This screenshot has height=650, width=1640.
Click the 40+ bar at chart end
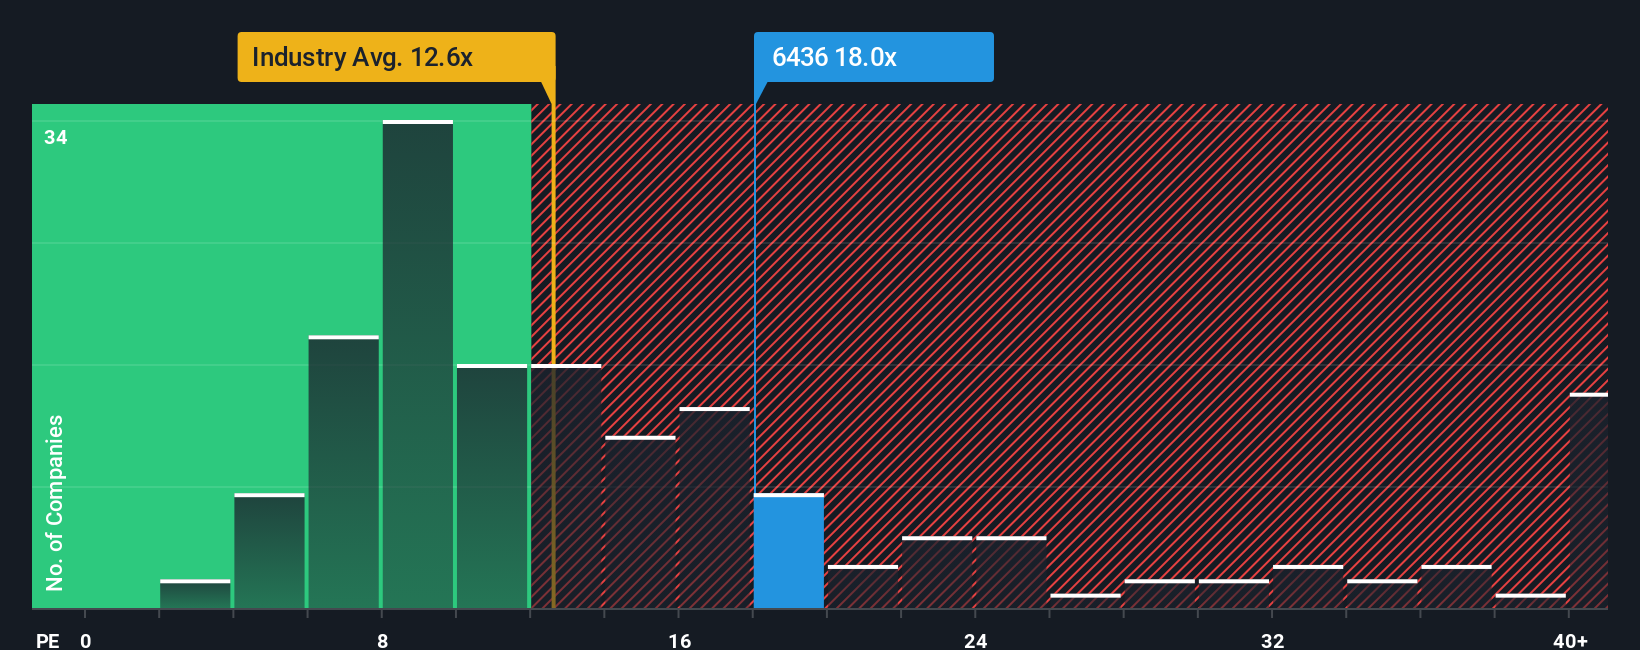click(1589, 501)
